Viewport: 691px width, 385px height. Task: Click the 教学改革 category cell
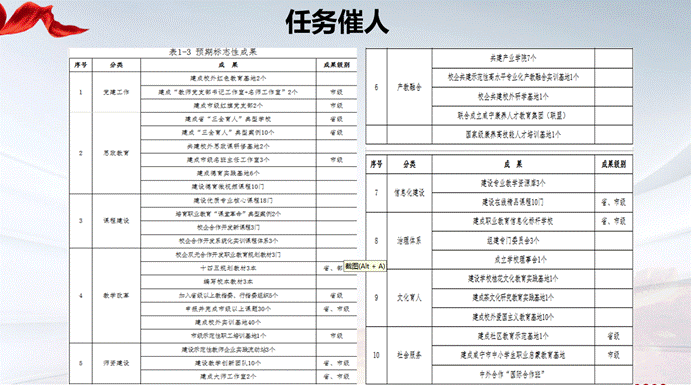click(x=116, y=296)
